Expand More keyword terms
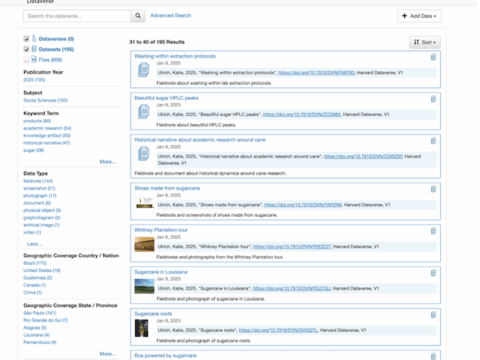 108,162
